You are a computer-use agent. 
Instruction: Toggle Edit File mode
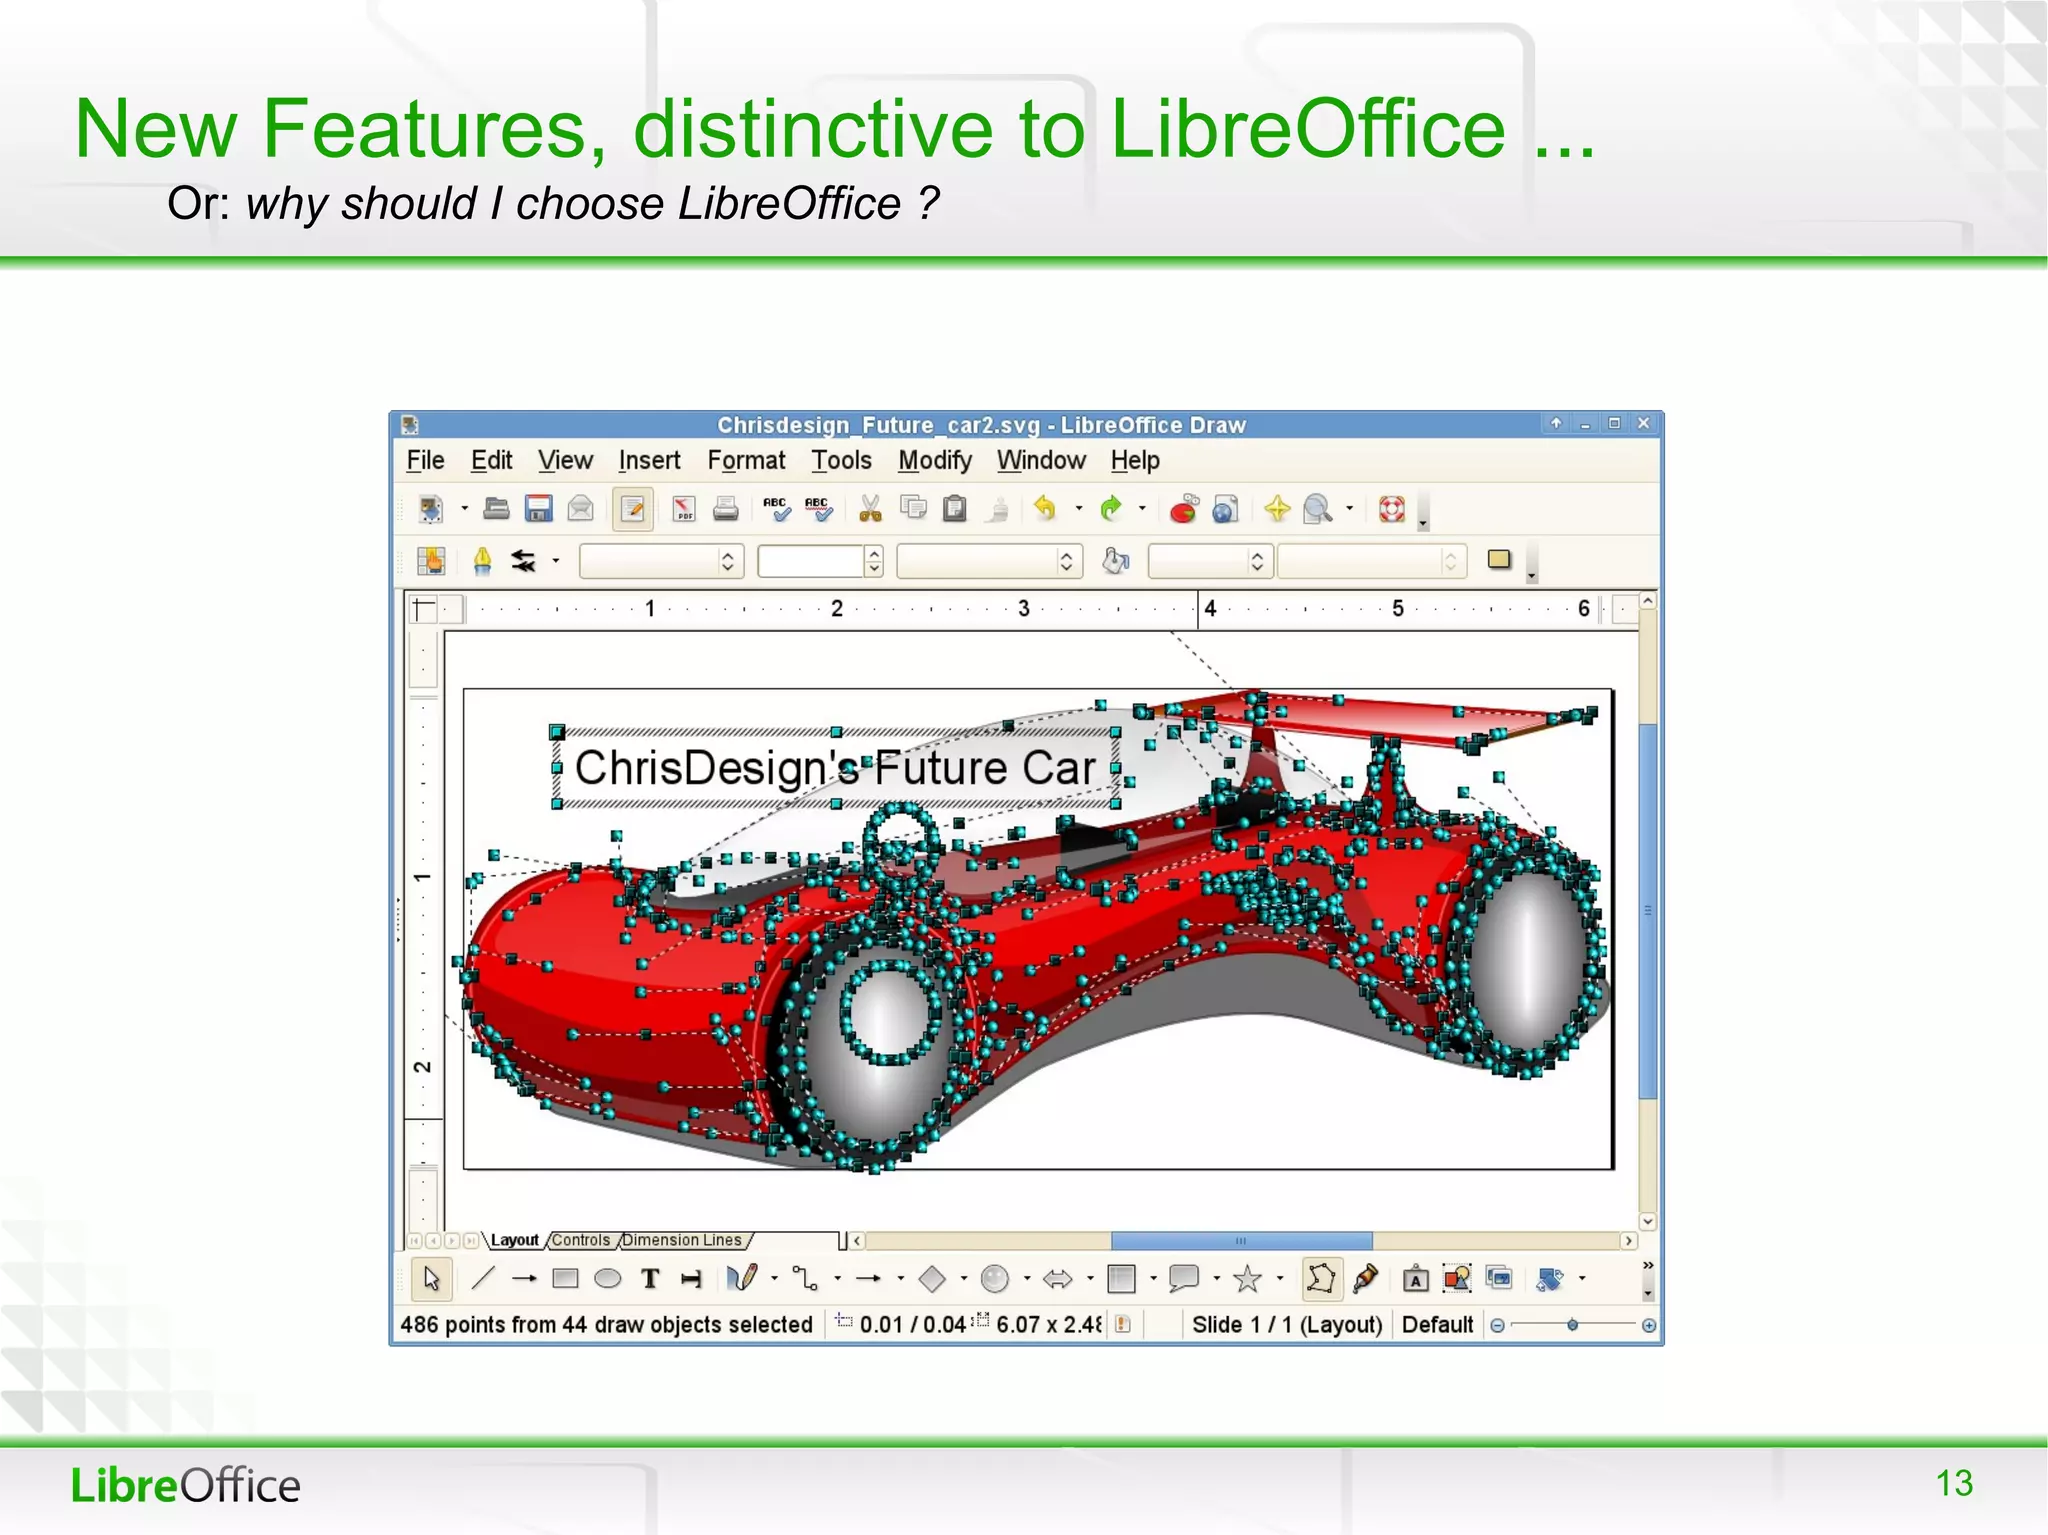[x=633, y=509]
